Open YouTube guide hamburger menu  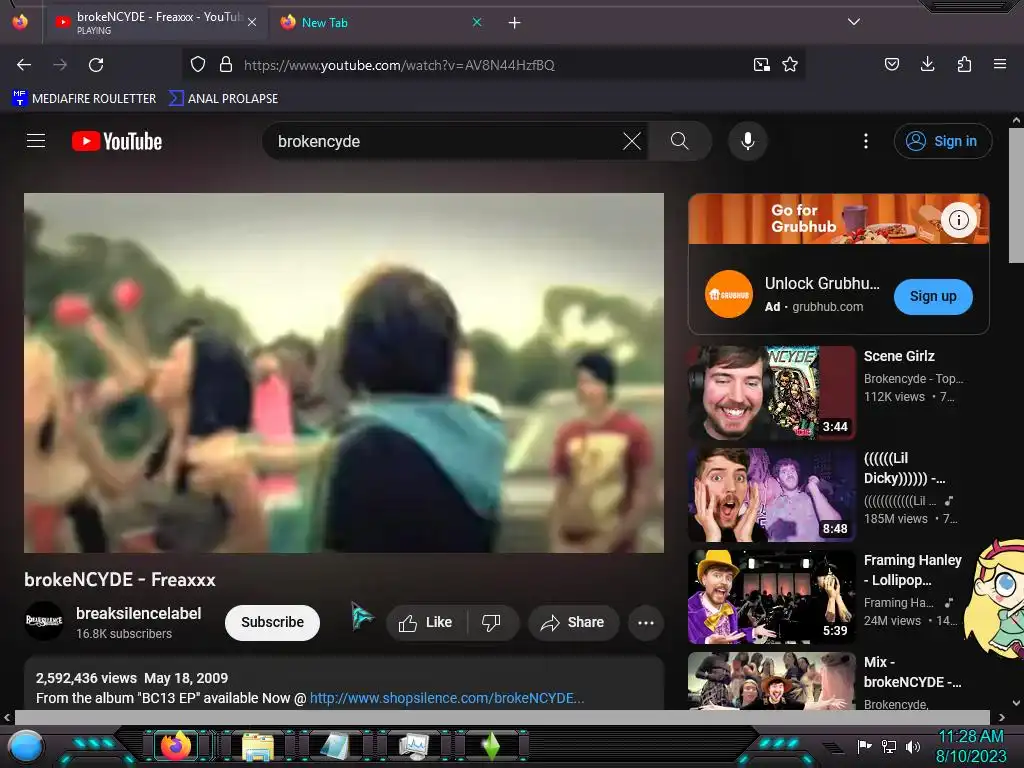click(x=36, y=141)
